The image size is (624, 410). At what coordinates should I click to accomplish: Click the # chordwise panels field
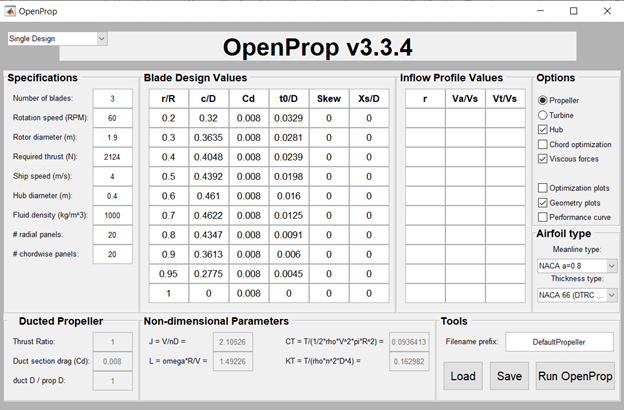click(113, 254)
